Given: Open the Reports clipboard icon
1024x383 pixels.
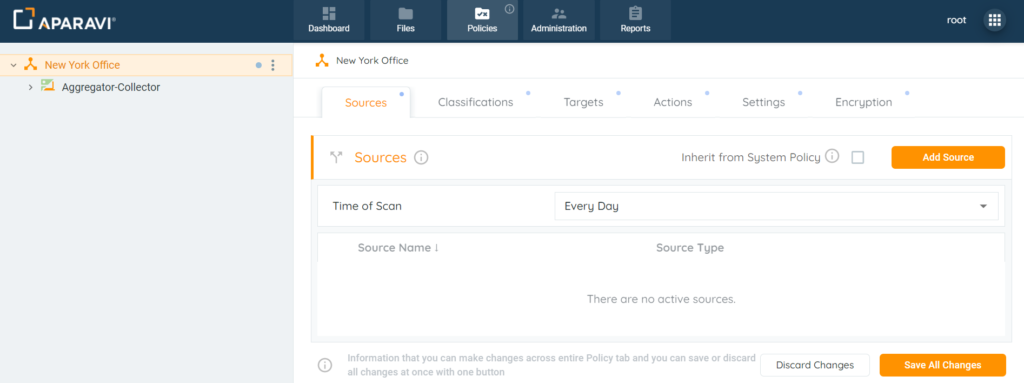Looking at the screenshot, I should point(635,14).
